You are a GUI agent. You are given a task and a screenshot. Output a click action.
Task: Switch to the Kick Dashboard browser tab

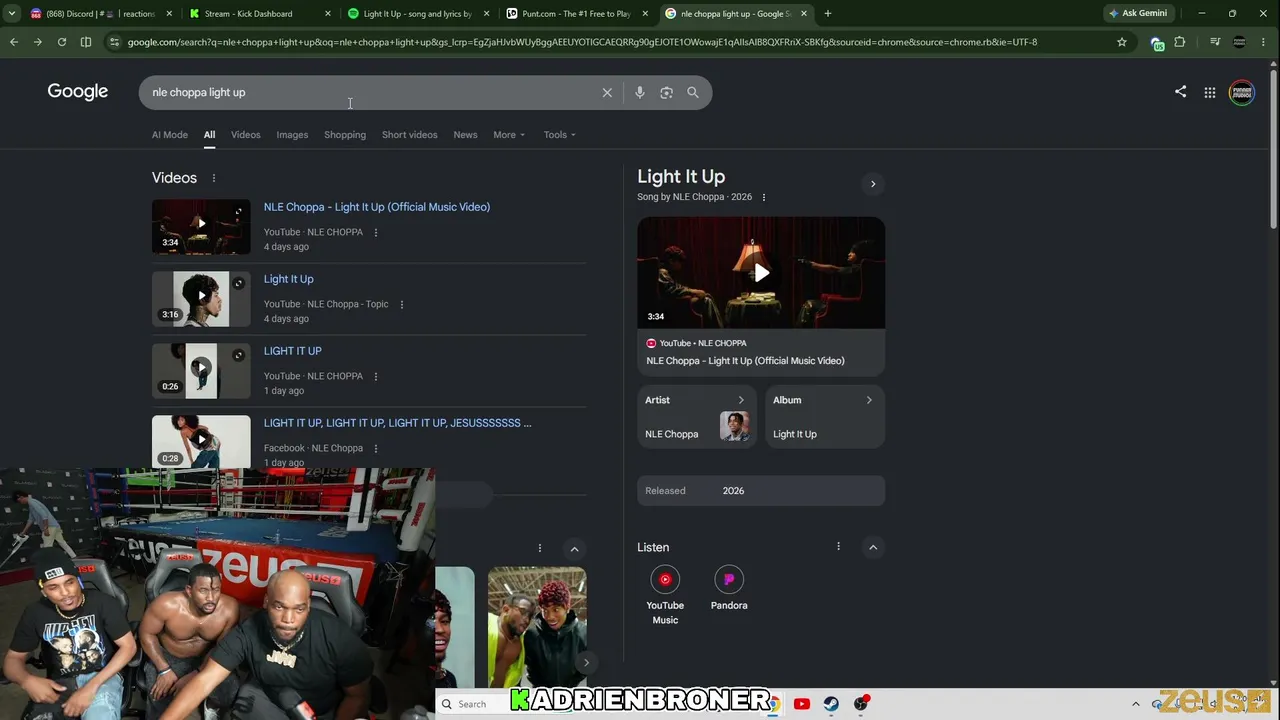point(260,14)
